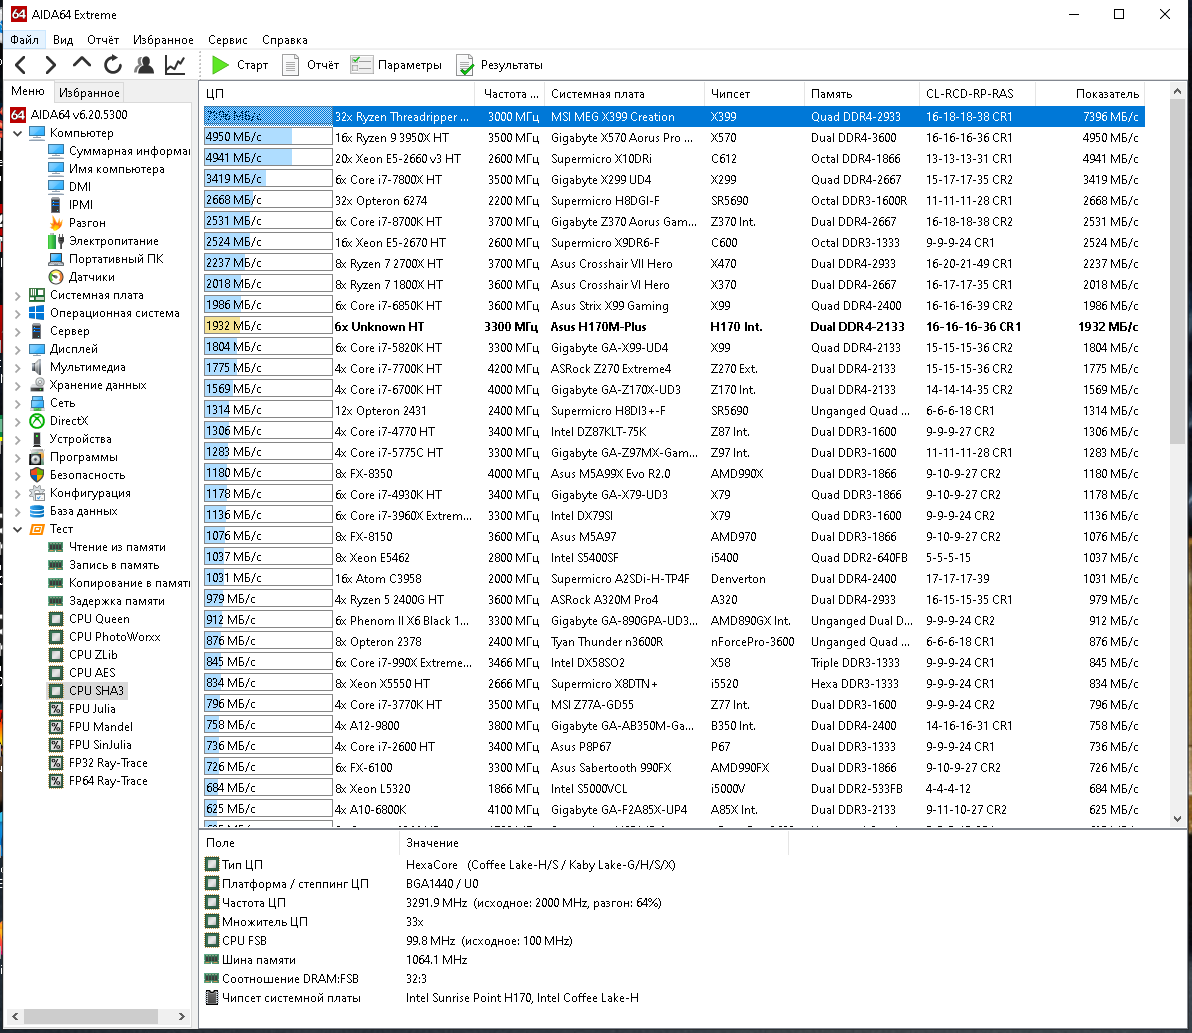
Task: Switch to the Меню tab in sidebar
Action: click(27, 91)
